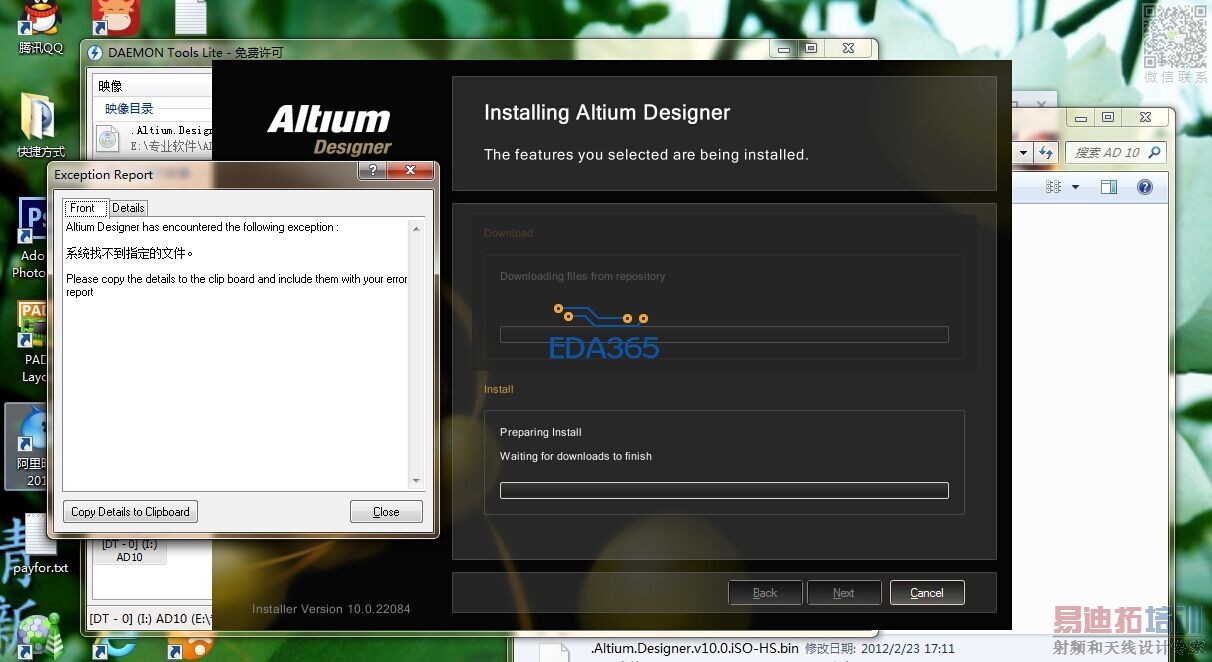Open the blue swirl shortcut below DAEMON Tools
This screenshot has width=1212, height=662.
tap(113, 649)
